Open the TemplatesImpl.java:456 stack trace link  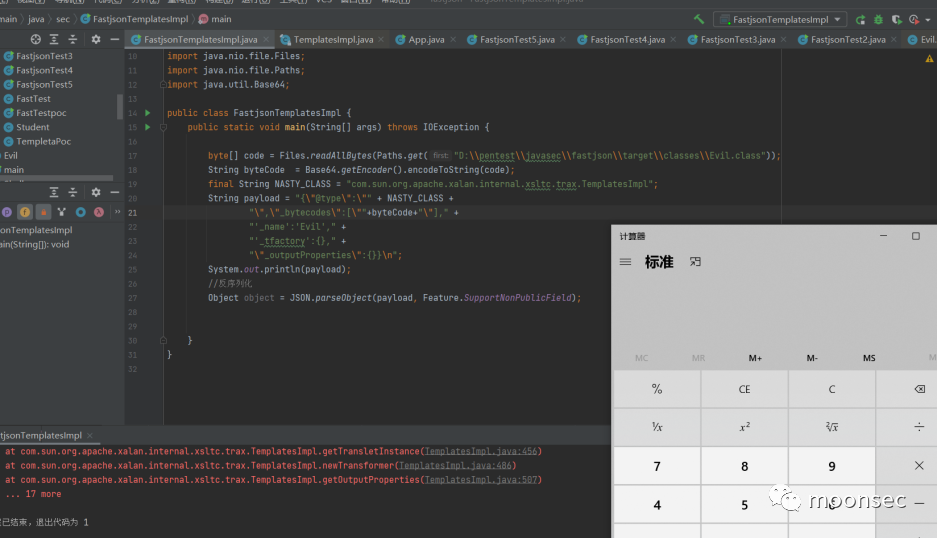click(481, 451)
